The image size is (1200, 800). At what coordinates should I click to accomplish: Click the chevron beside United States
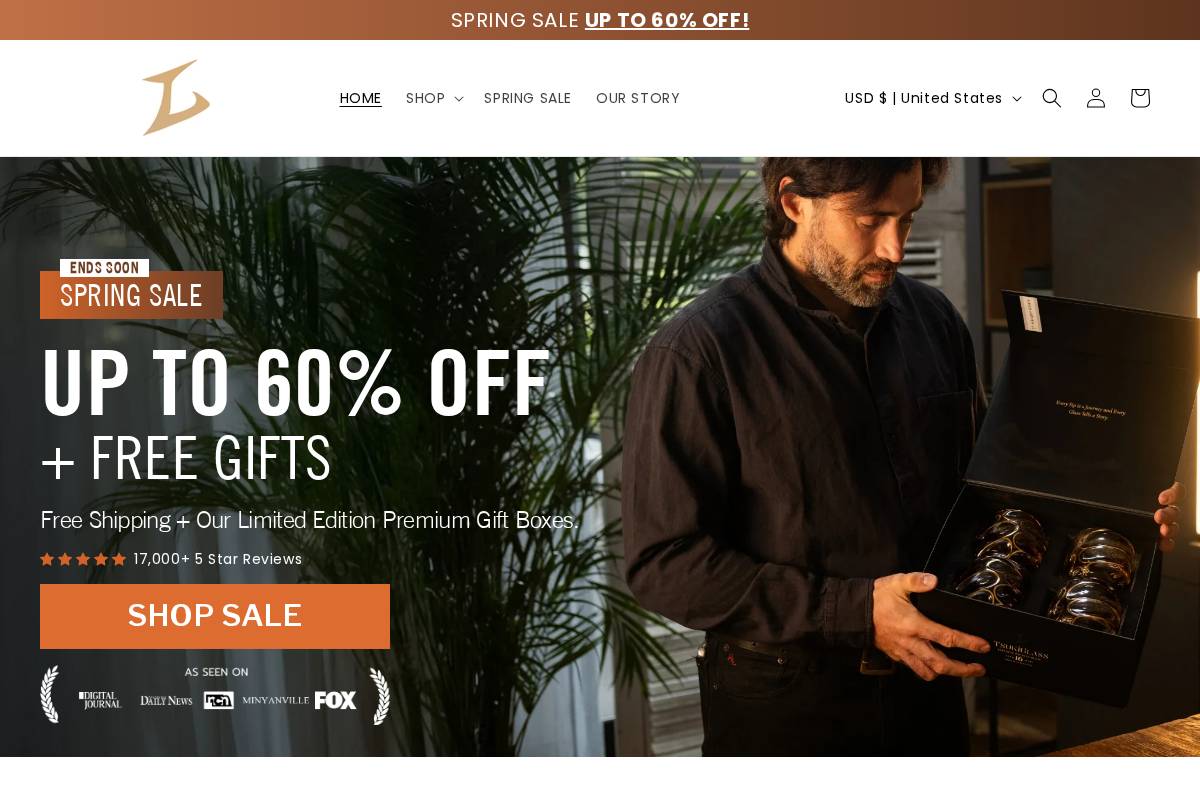click(1017, 98)
